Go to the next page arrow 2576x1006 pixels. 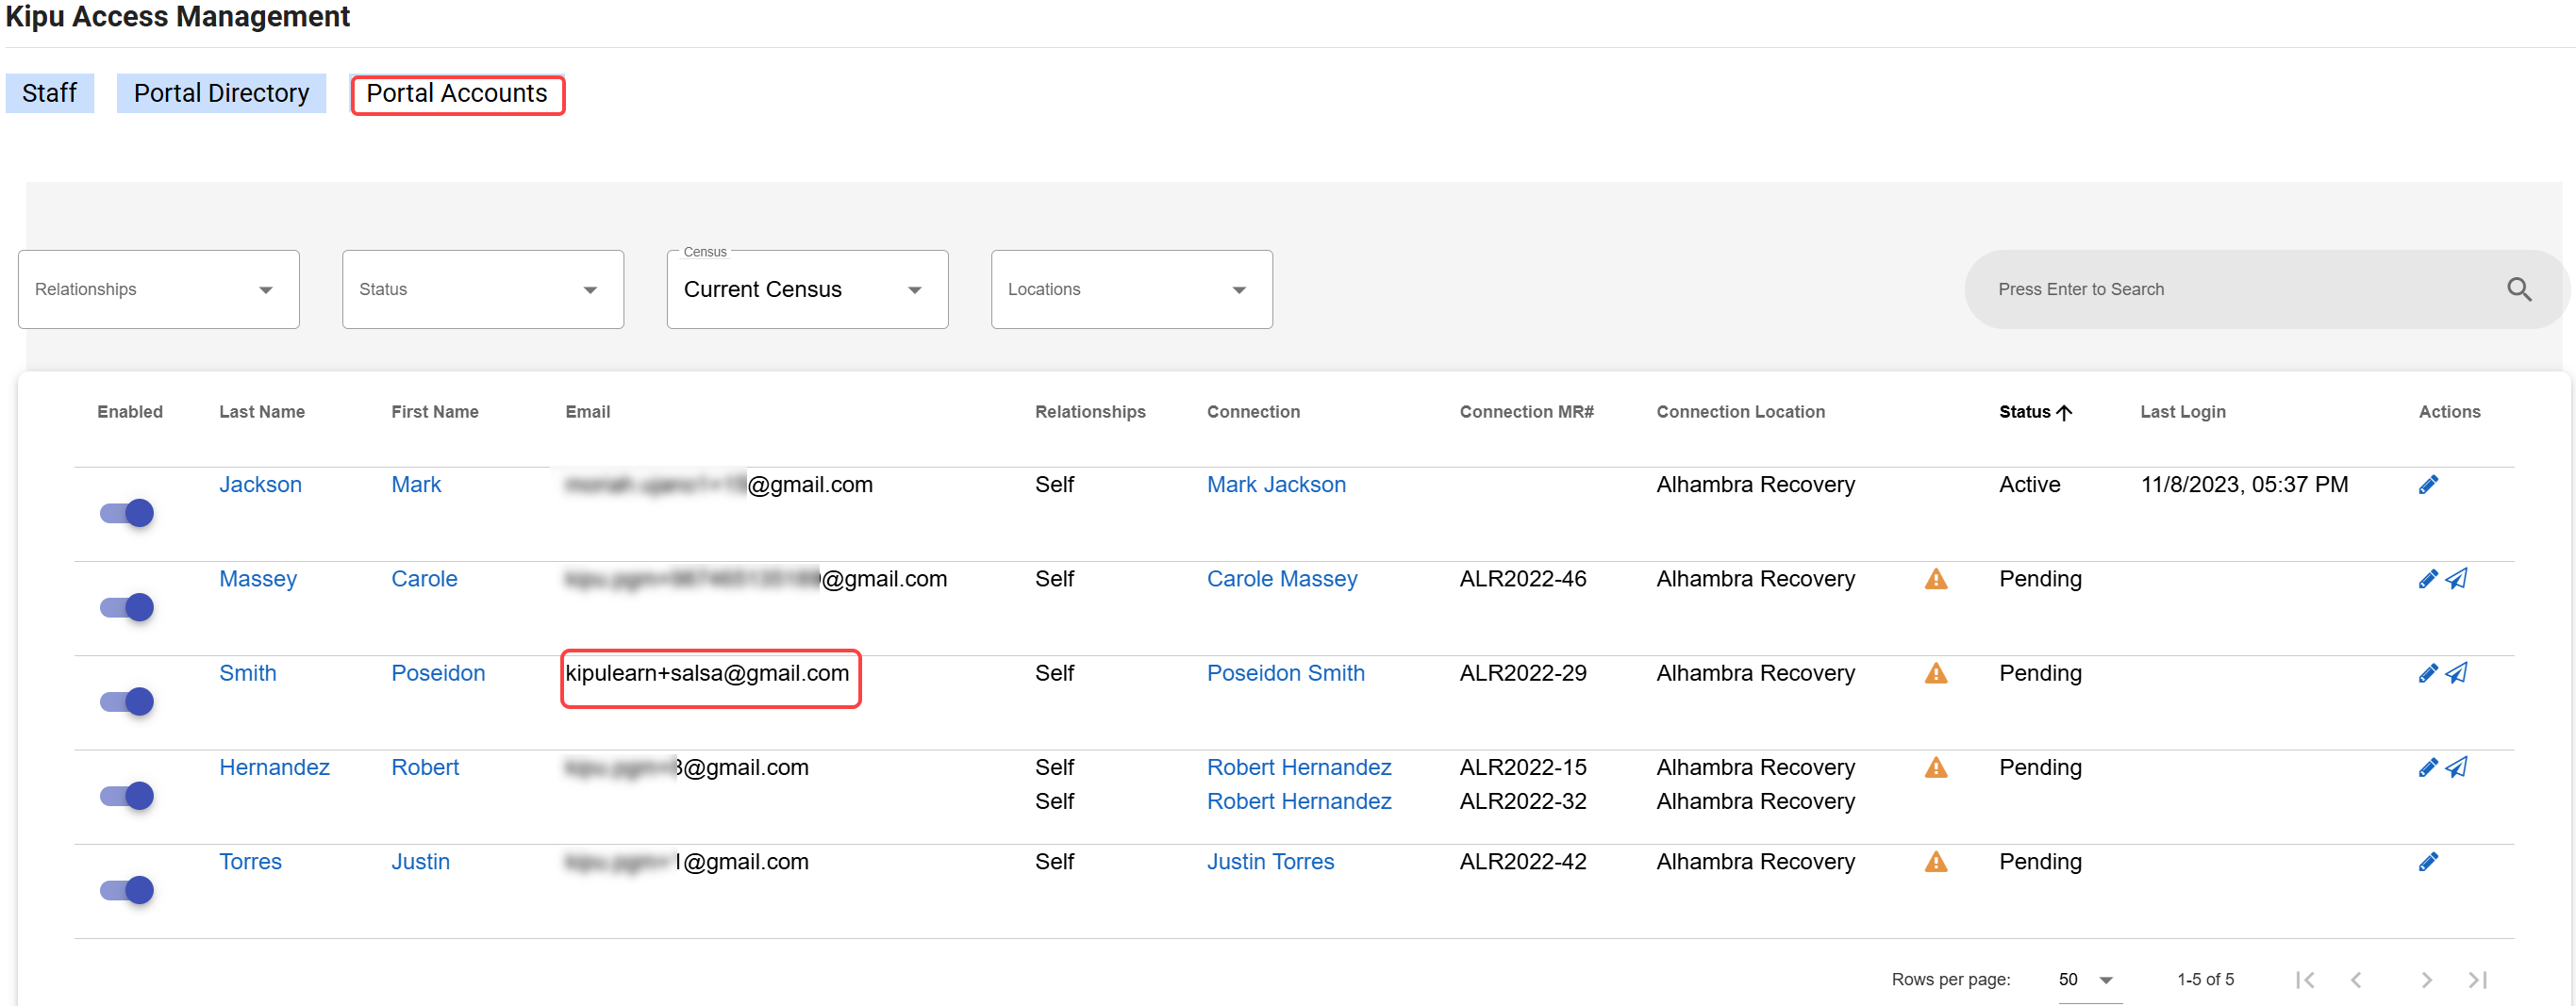pyautogui.click(x=2425, y=980)
